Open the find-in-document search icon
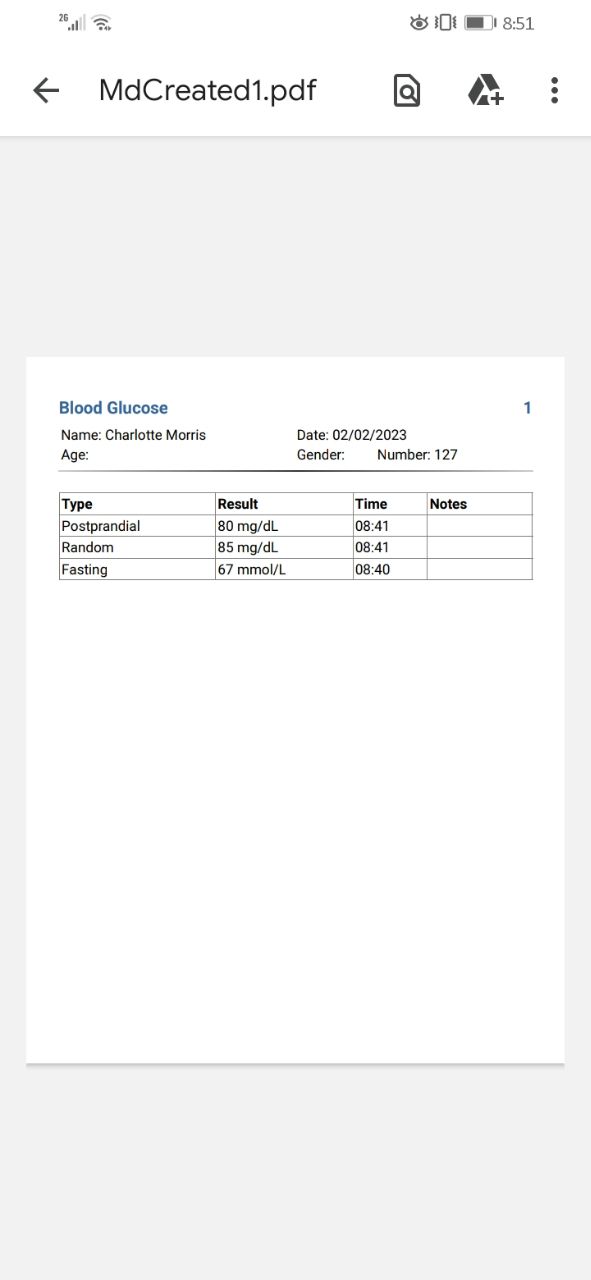 click(406, 91)
